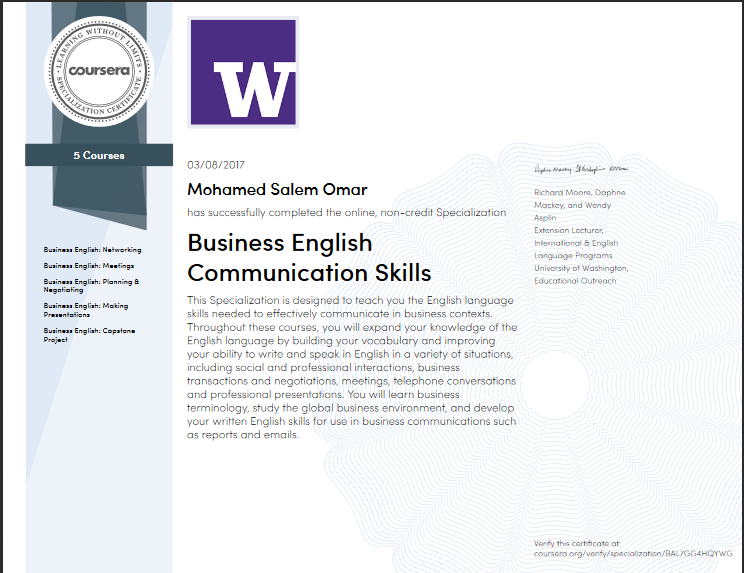
Task: Open the coursera.org/verify/specialization link
Action: tap(633, 554)
